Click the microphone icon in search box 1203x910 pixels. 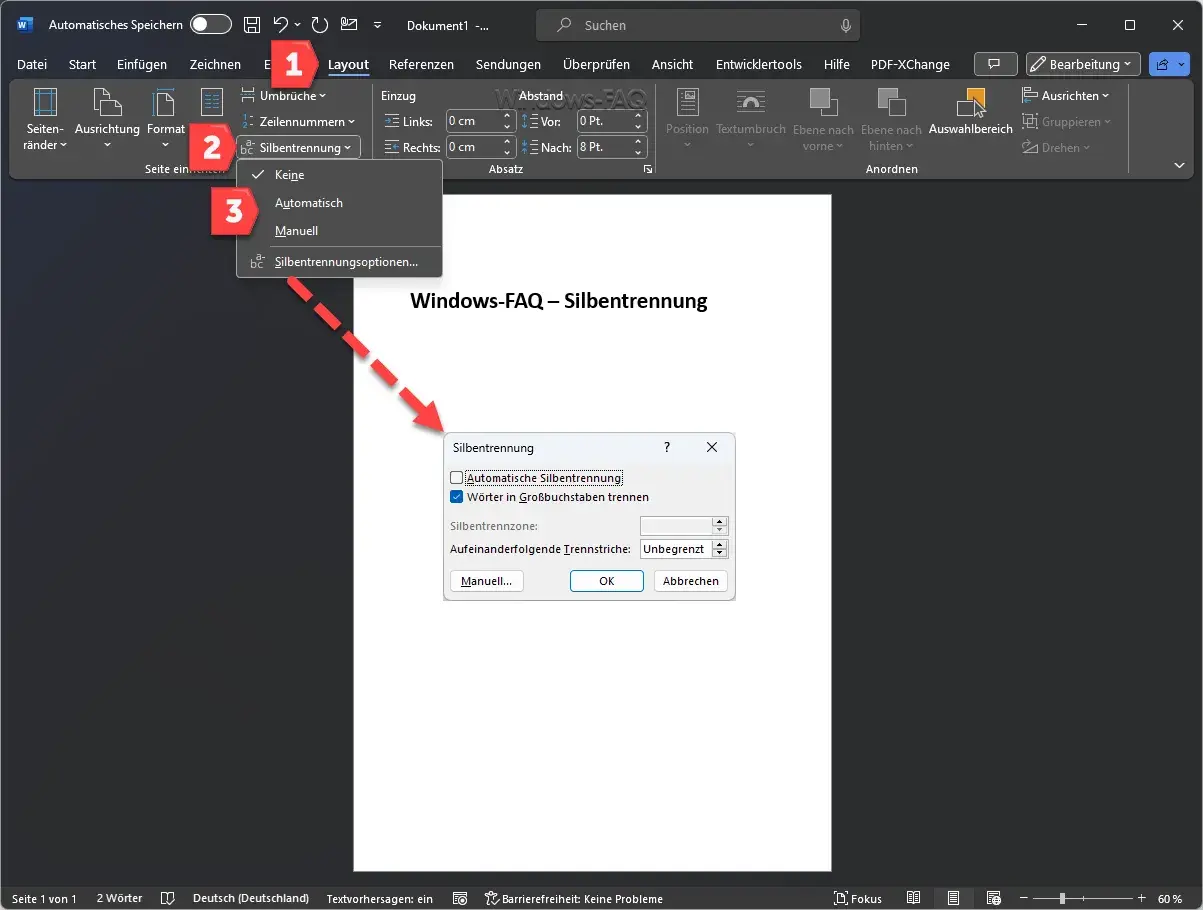pos(846,25)
